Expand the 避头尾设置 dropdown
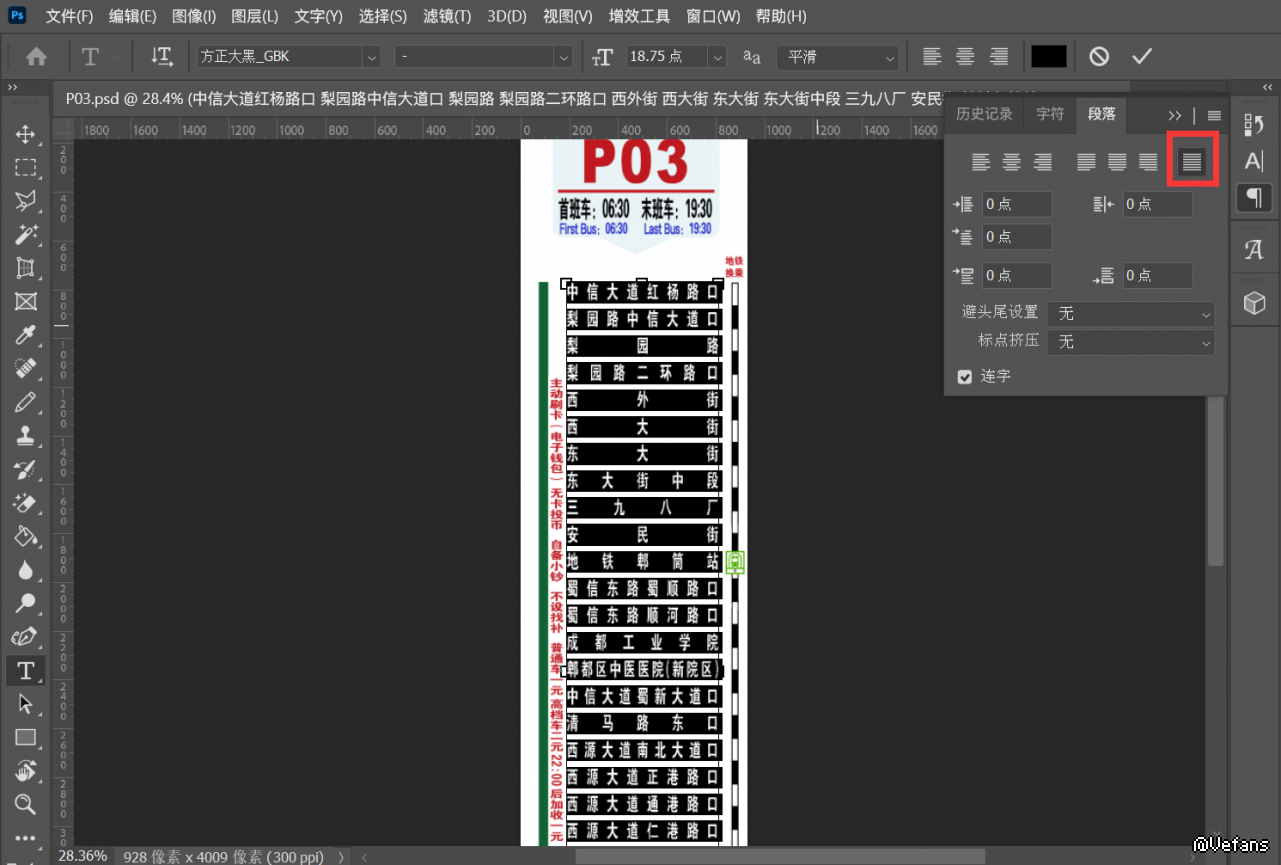Screen dimensions: 1281x865 pos(1130,314)
